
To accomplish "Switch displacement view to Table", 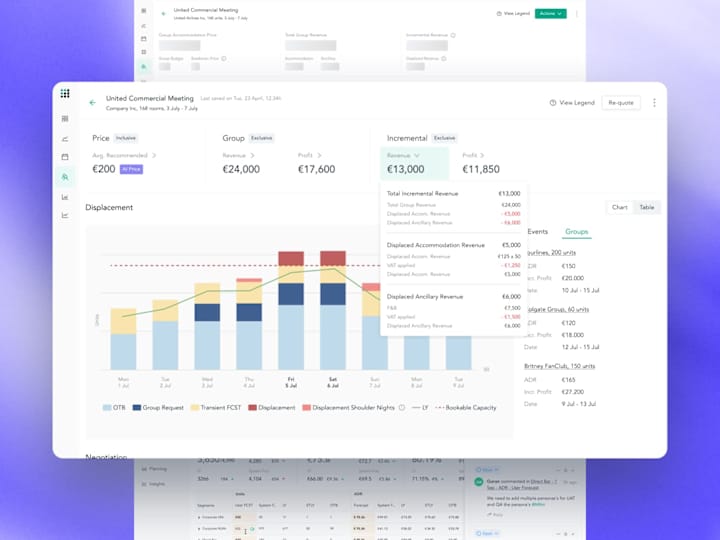I will click(647, 208).
